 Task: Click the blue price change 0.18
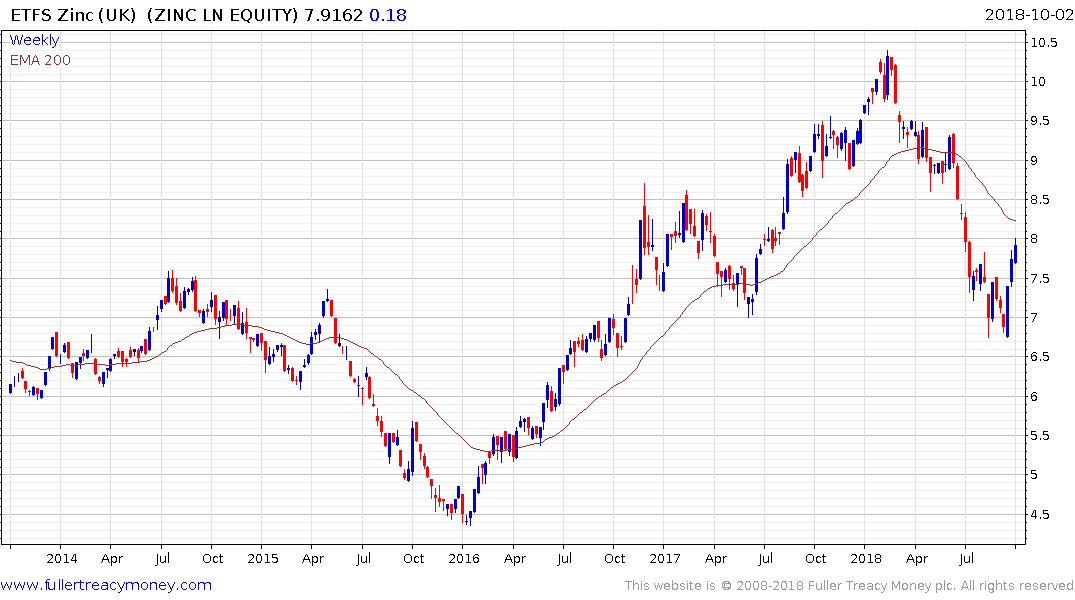(388, 15)
